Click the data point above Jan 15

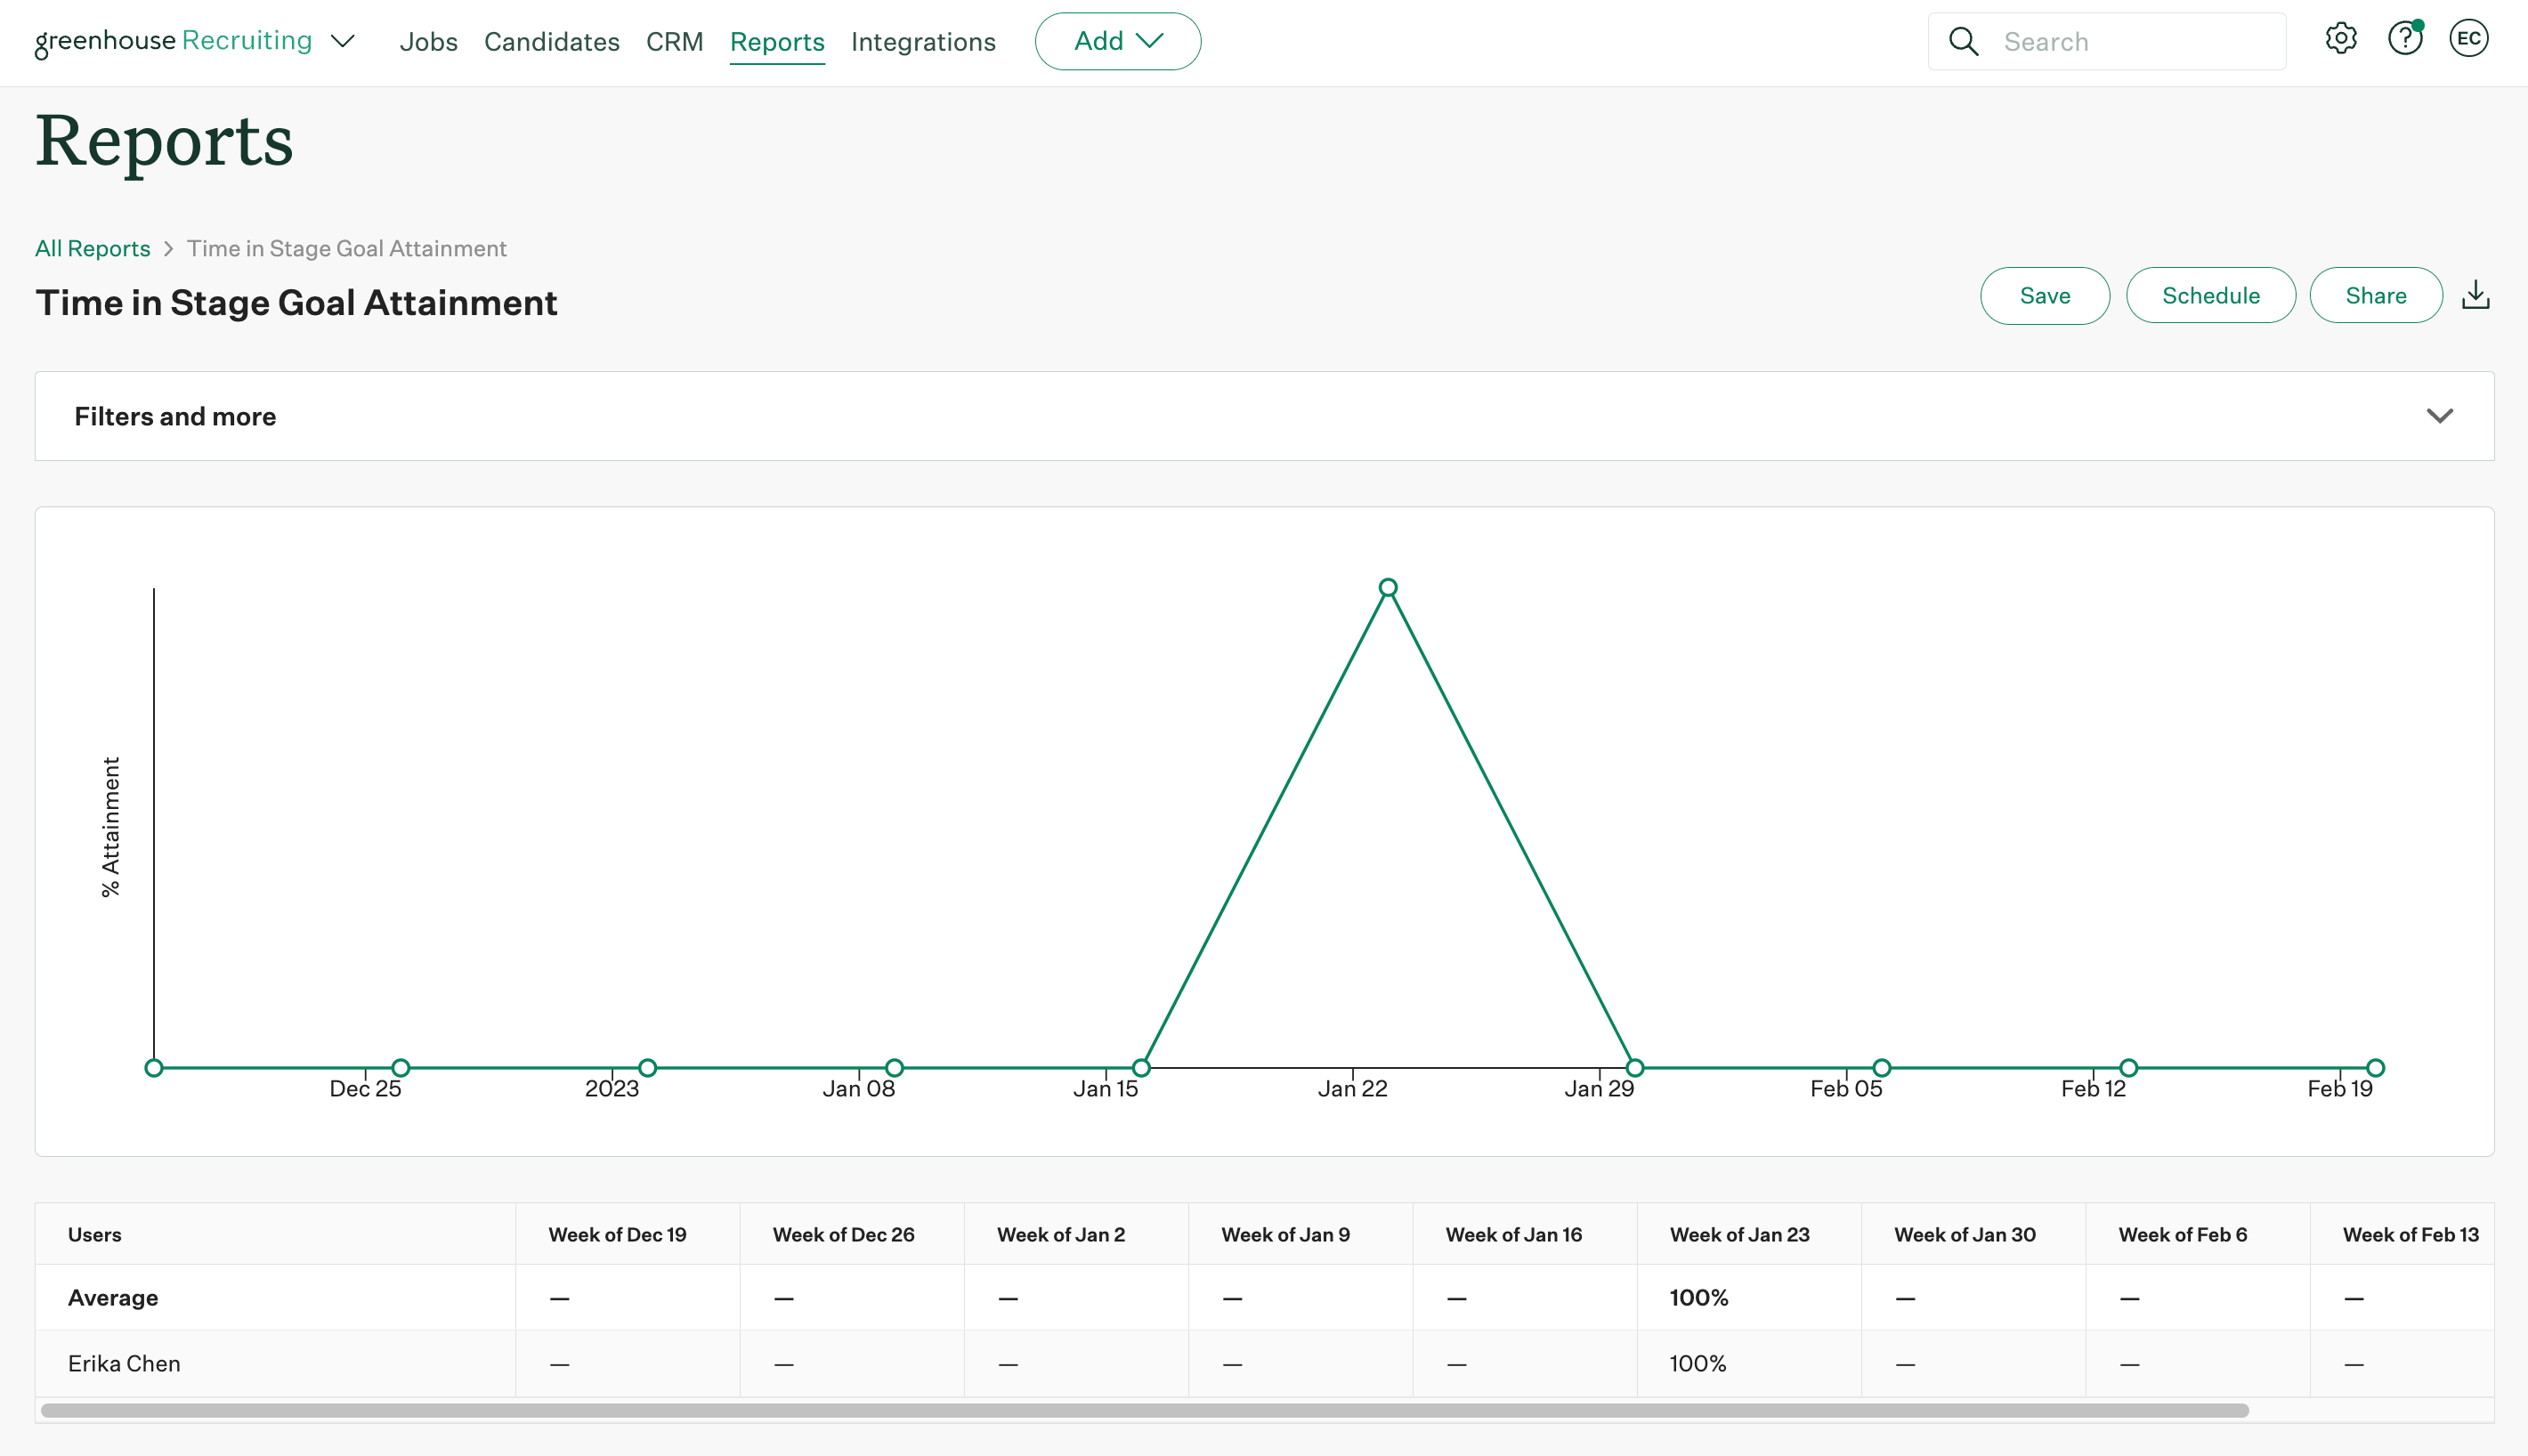click(x=1141, y=1068)
